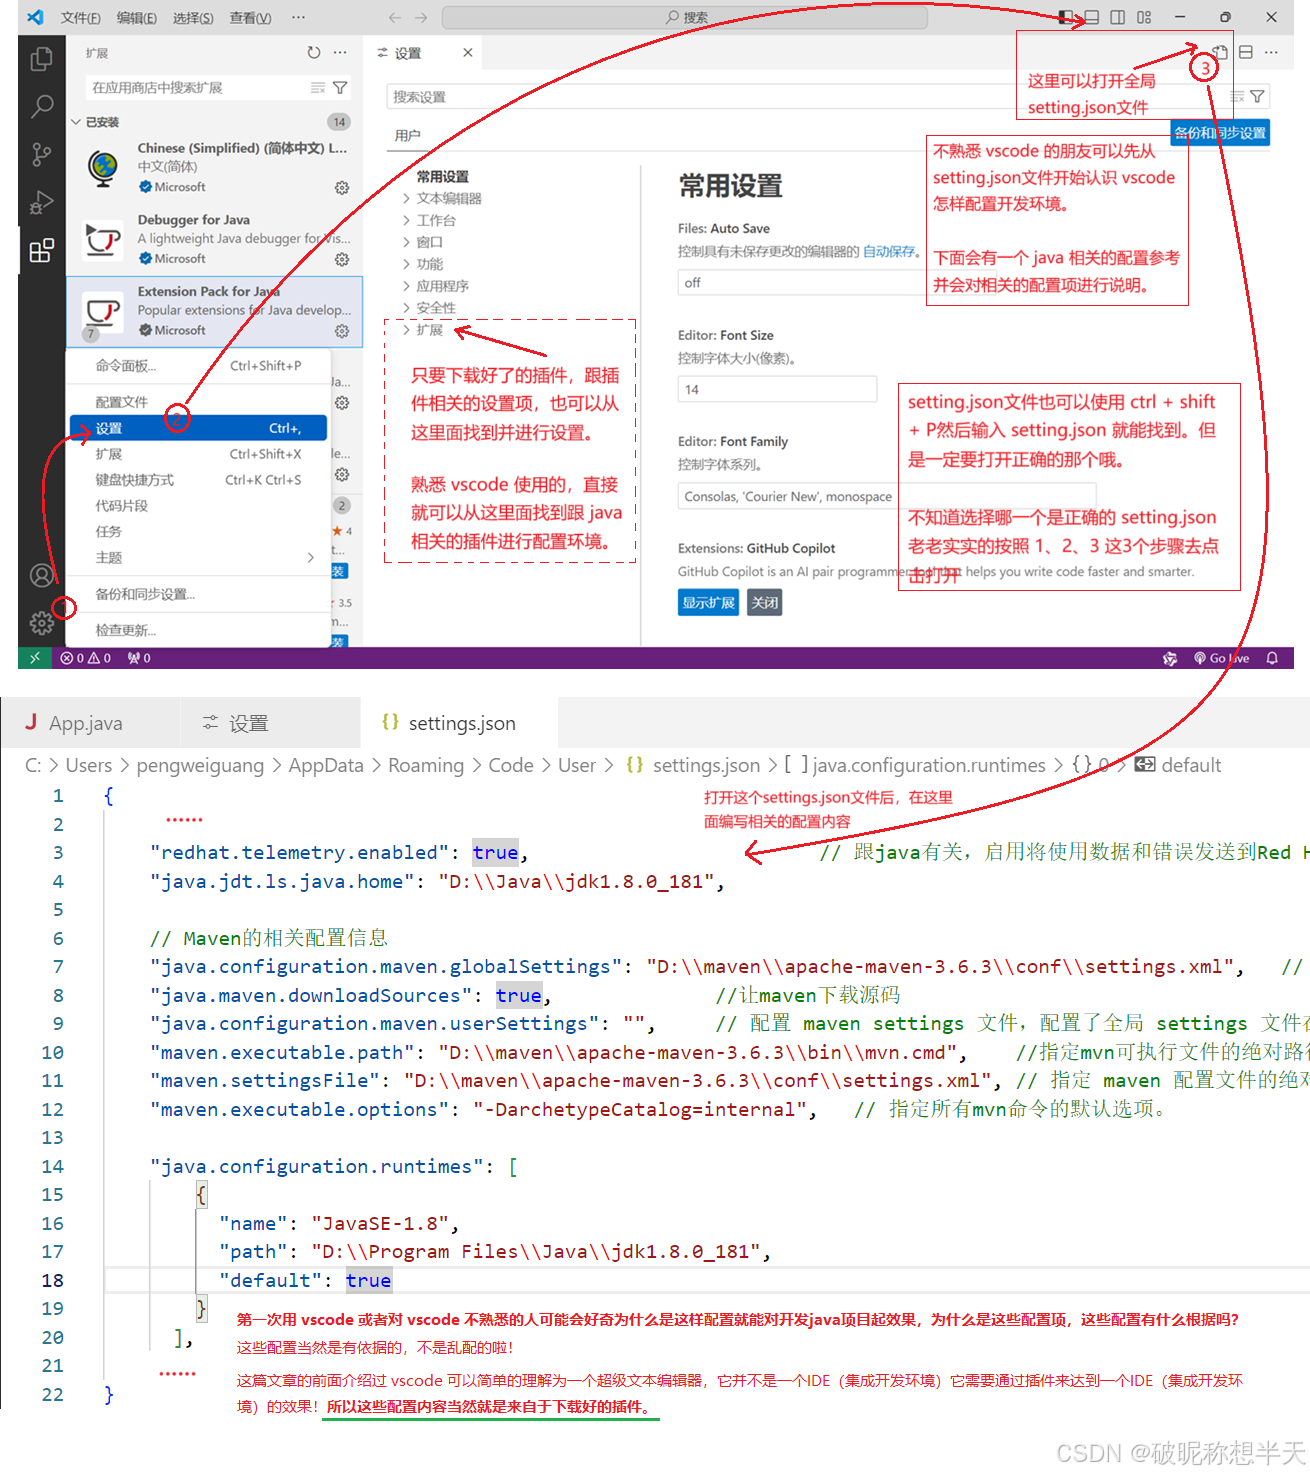This screenshot has width=1310, height=1475.
Task: Open the 选择(S) menu
Action: click(192, 18)
